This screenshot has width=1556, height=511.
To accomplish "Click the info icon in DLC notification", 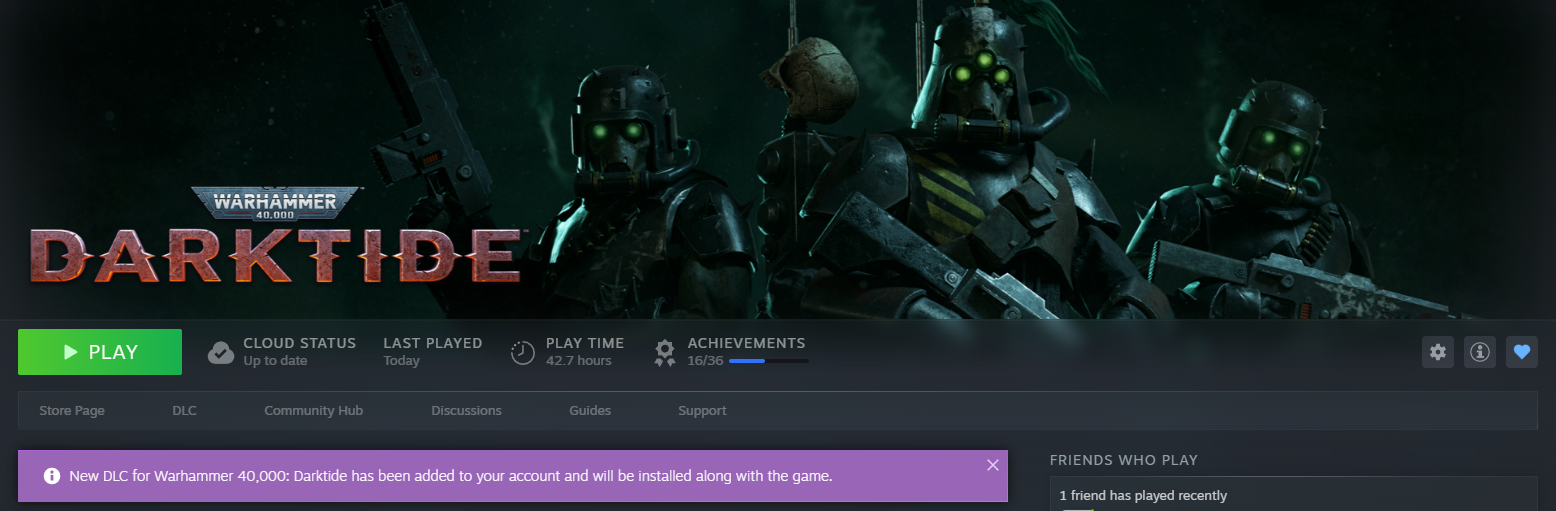I will [x=52, y=476].
